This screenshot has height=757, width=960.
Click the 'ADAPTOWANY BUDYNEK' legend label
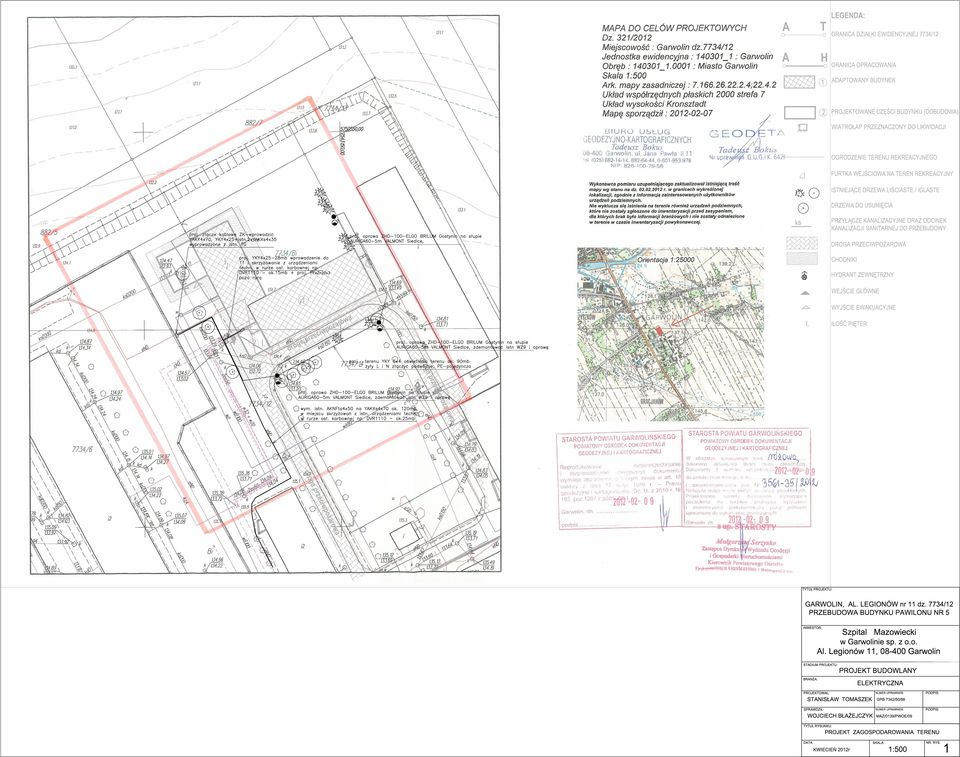click(863, 80)
